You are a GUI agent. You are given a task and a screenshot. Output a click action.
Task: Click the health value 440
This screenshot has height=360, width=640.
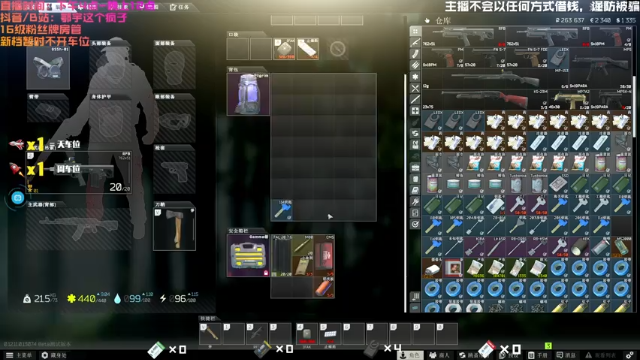87,299
